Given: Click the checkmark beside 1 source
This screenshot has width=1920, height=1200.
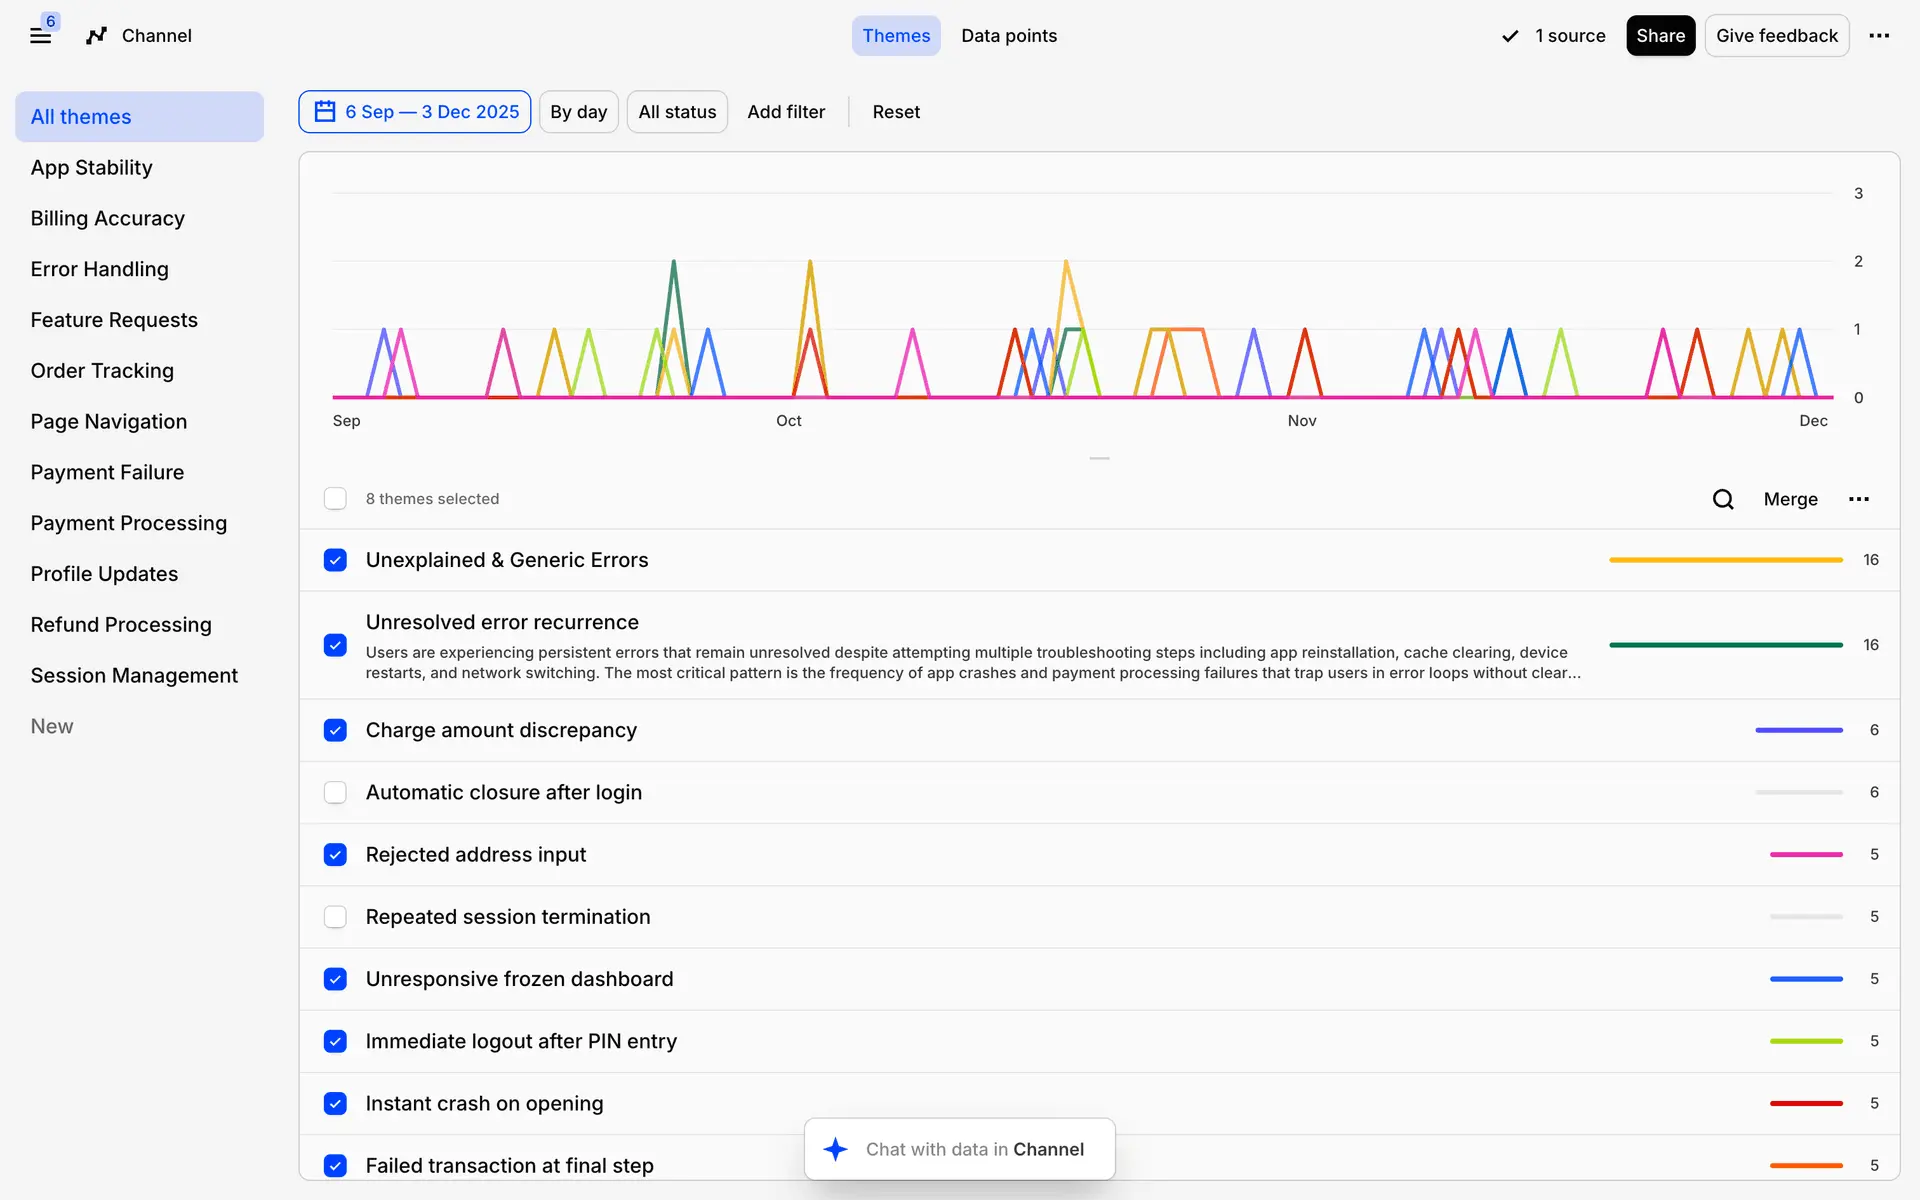Looking at the screenshot, I should [1510, 36].
